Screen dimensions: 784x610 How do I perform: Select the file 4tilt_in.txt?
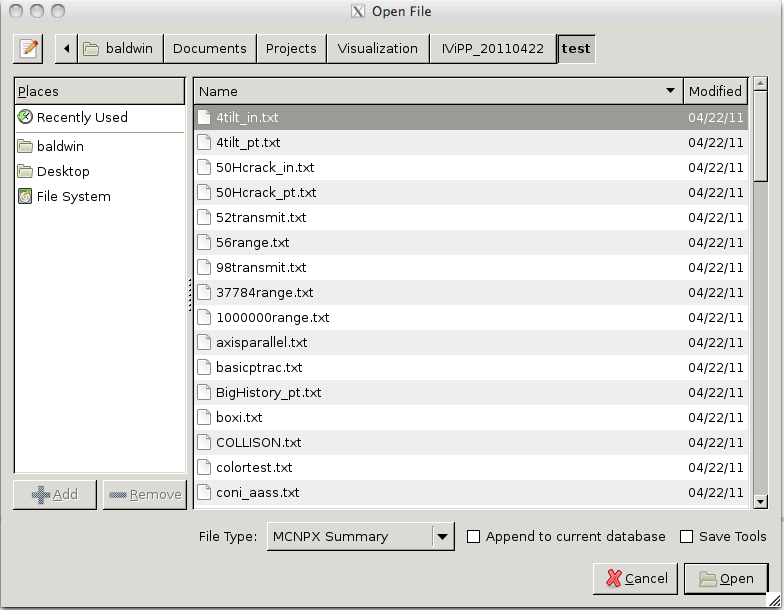(471, 118)
